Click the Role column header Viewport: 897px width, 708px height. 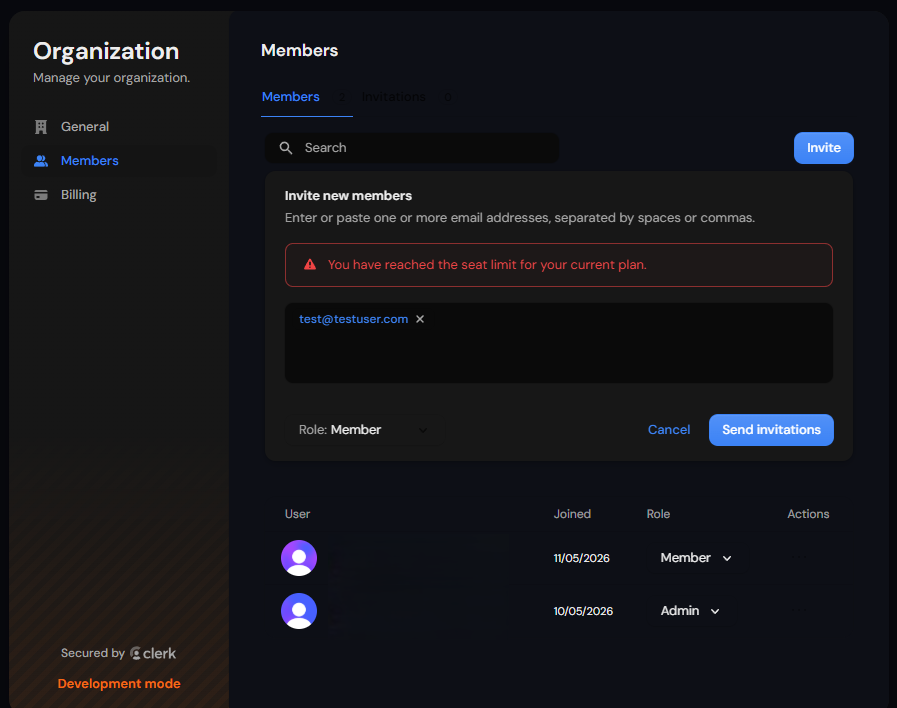point(658,514)
